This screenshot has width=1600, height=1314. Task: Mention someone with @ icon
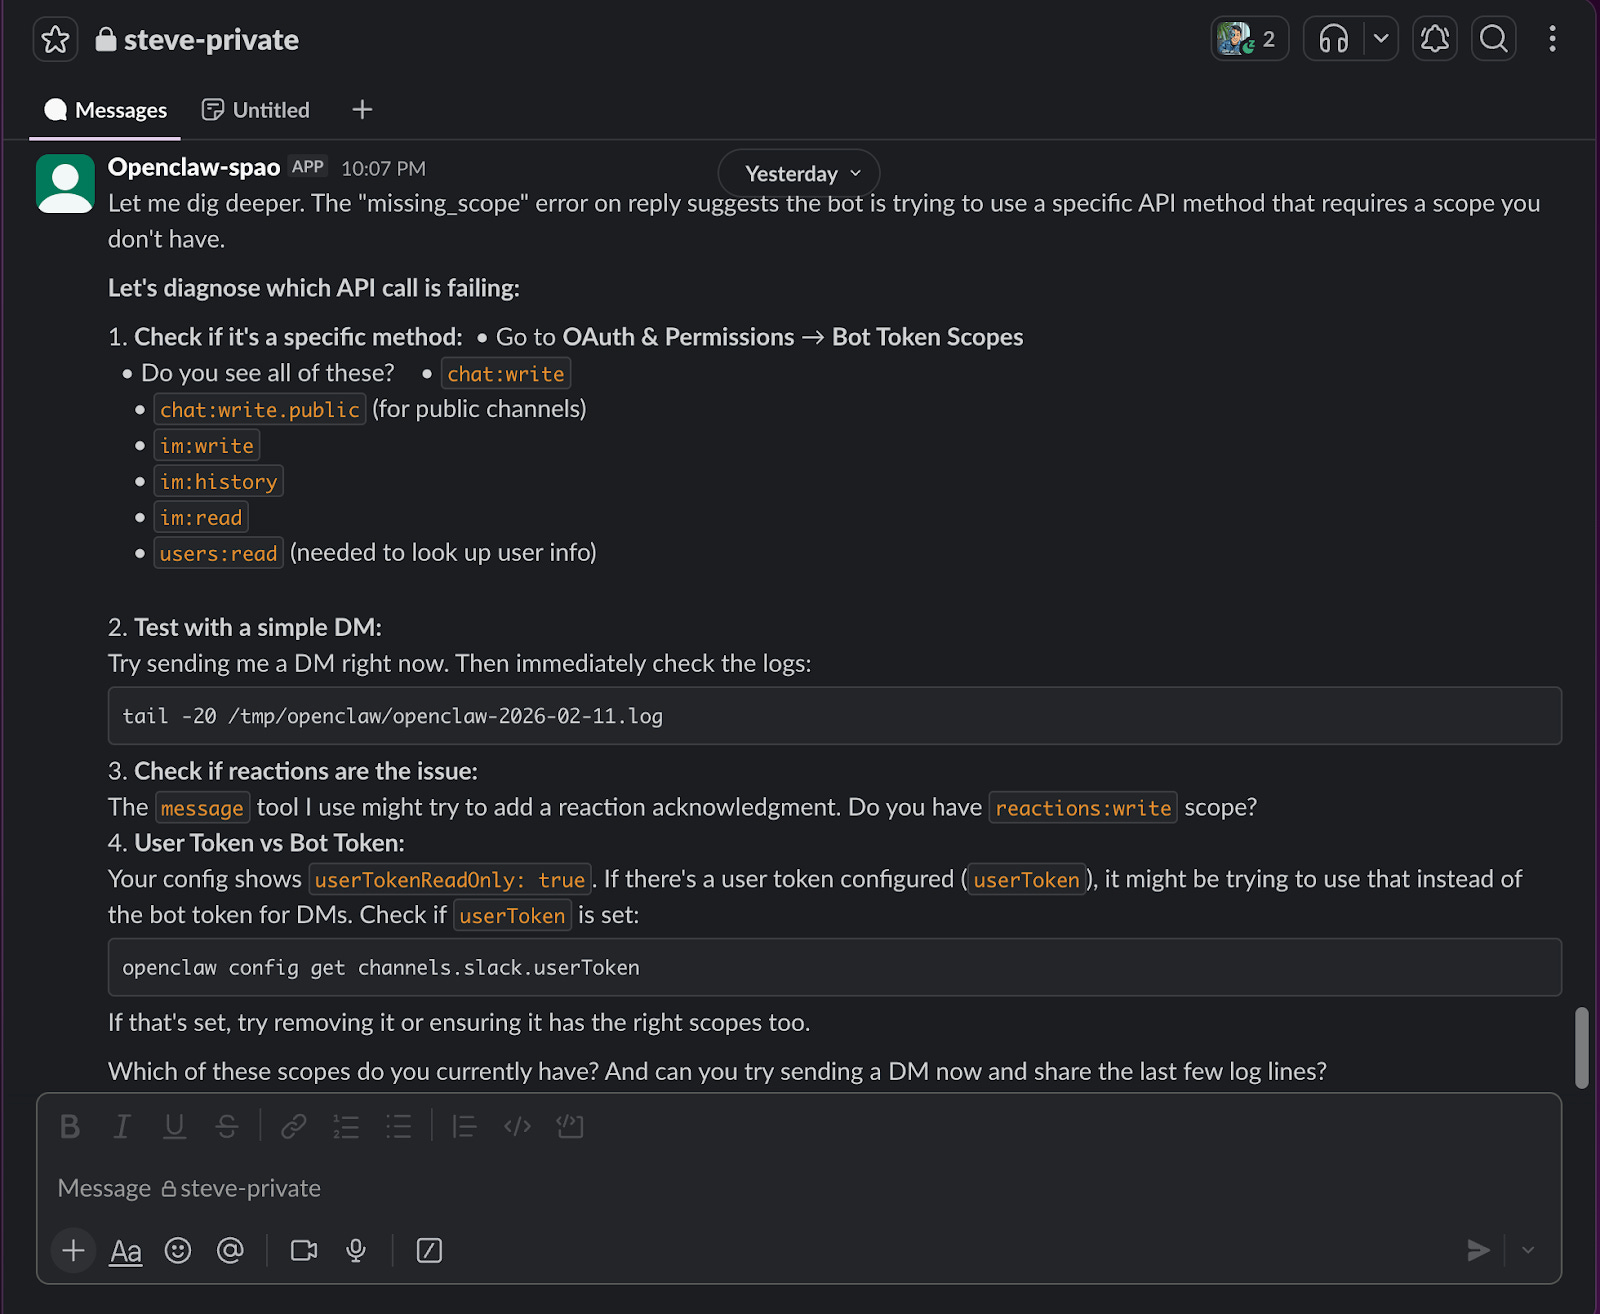click(x=230, y=1250)
